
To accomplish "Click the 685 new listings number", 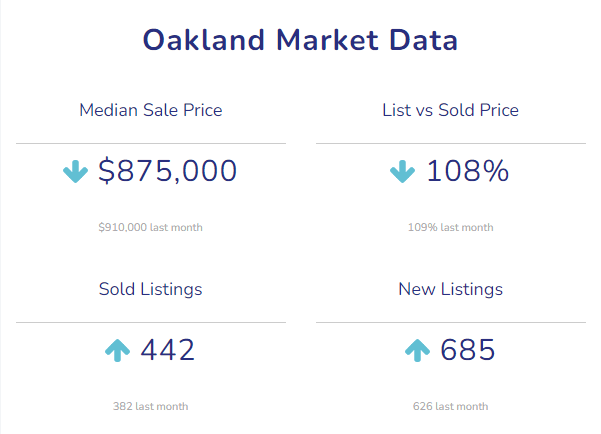I will pyautogui.click(x=467, y=350).
